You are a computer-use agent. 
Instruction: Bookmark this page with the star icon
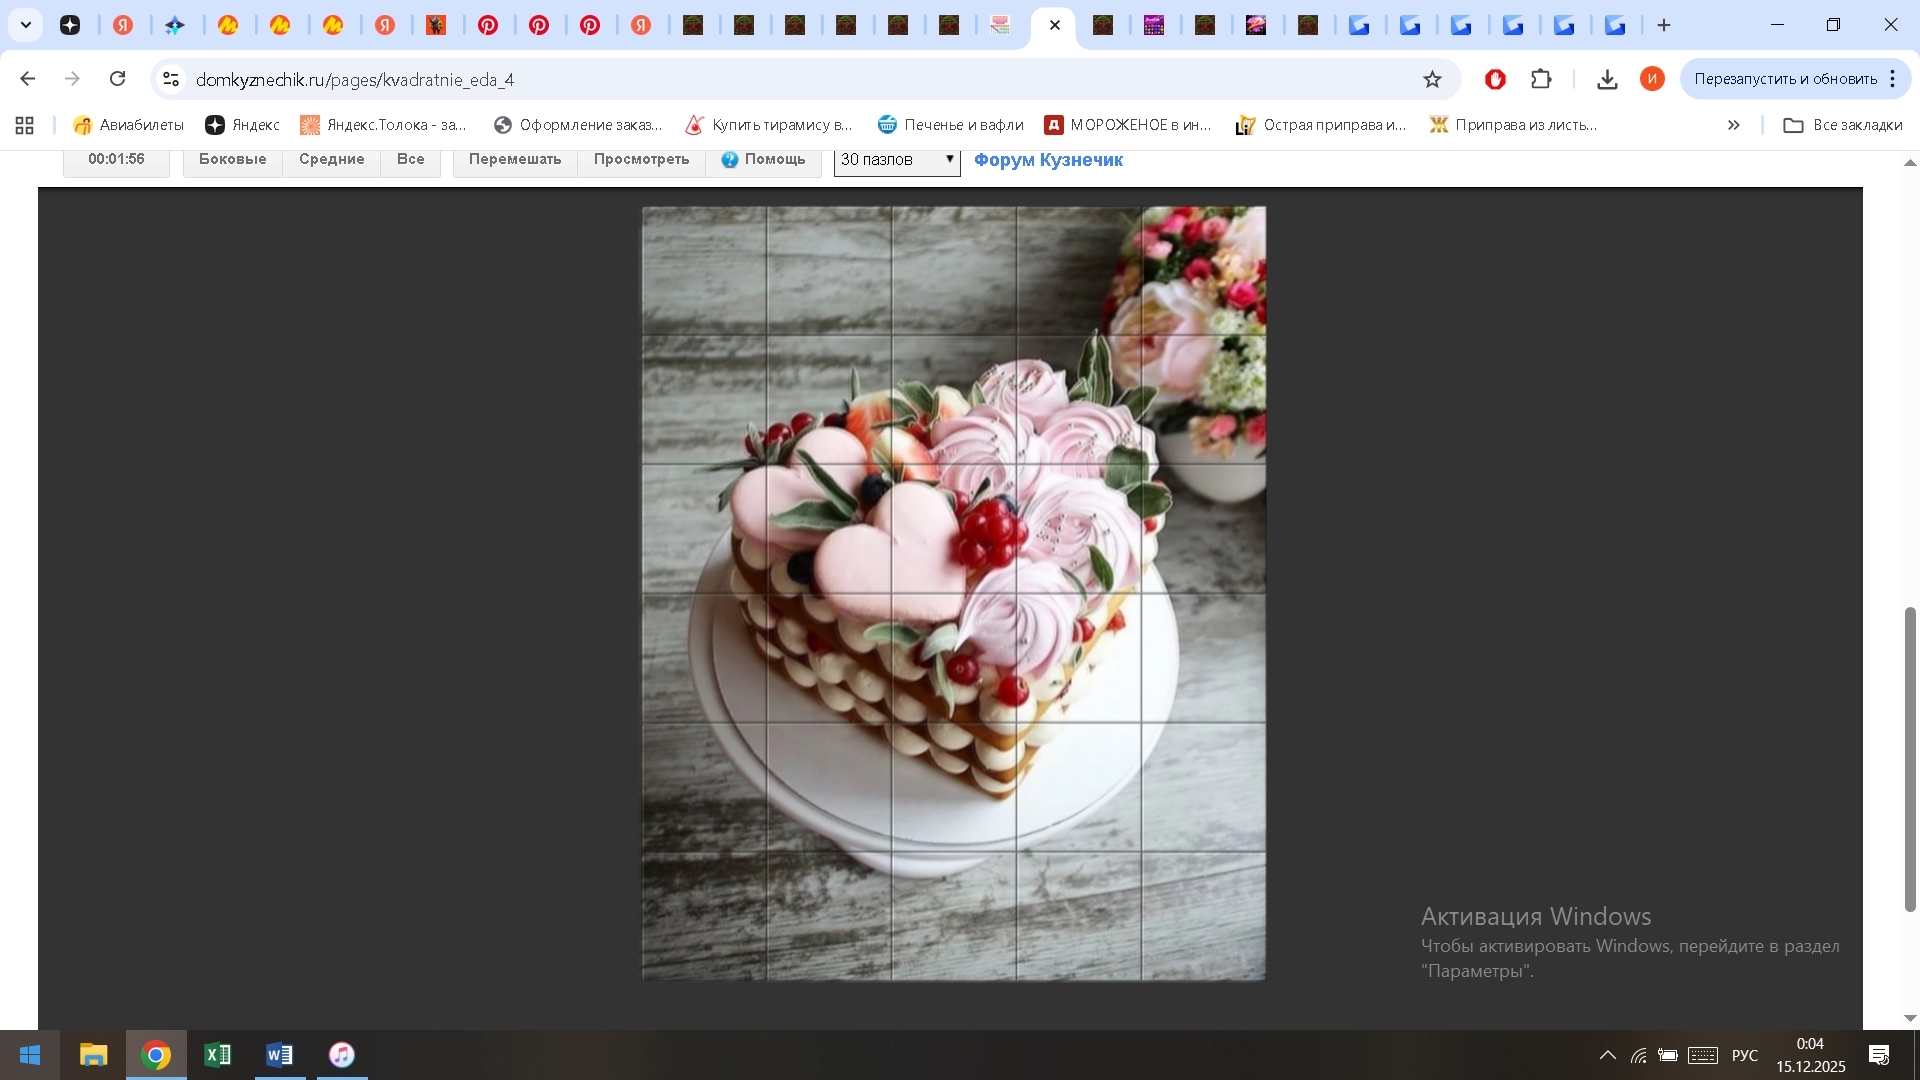pyautogui.click(x=1432, y=79)
